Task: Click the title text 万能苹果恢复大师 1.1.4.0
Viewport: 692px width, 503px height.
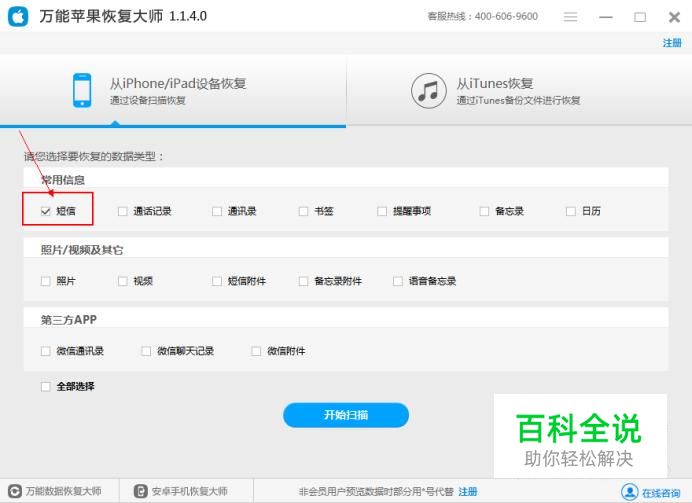Action: [123, 17]
